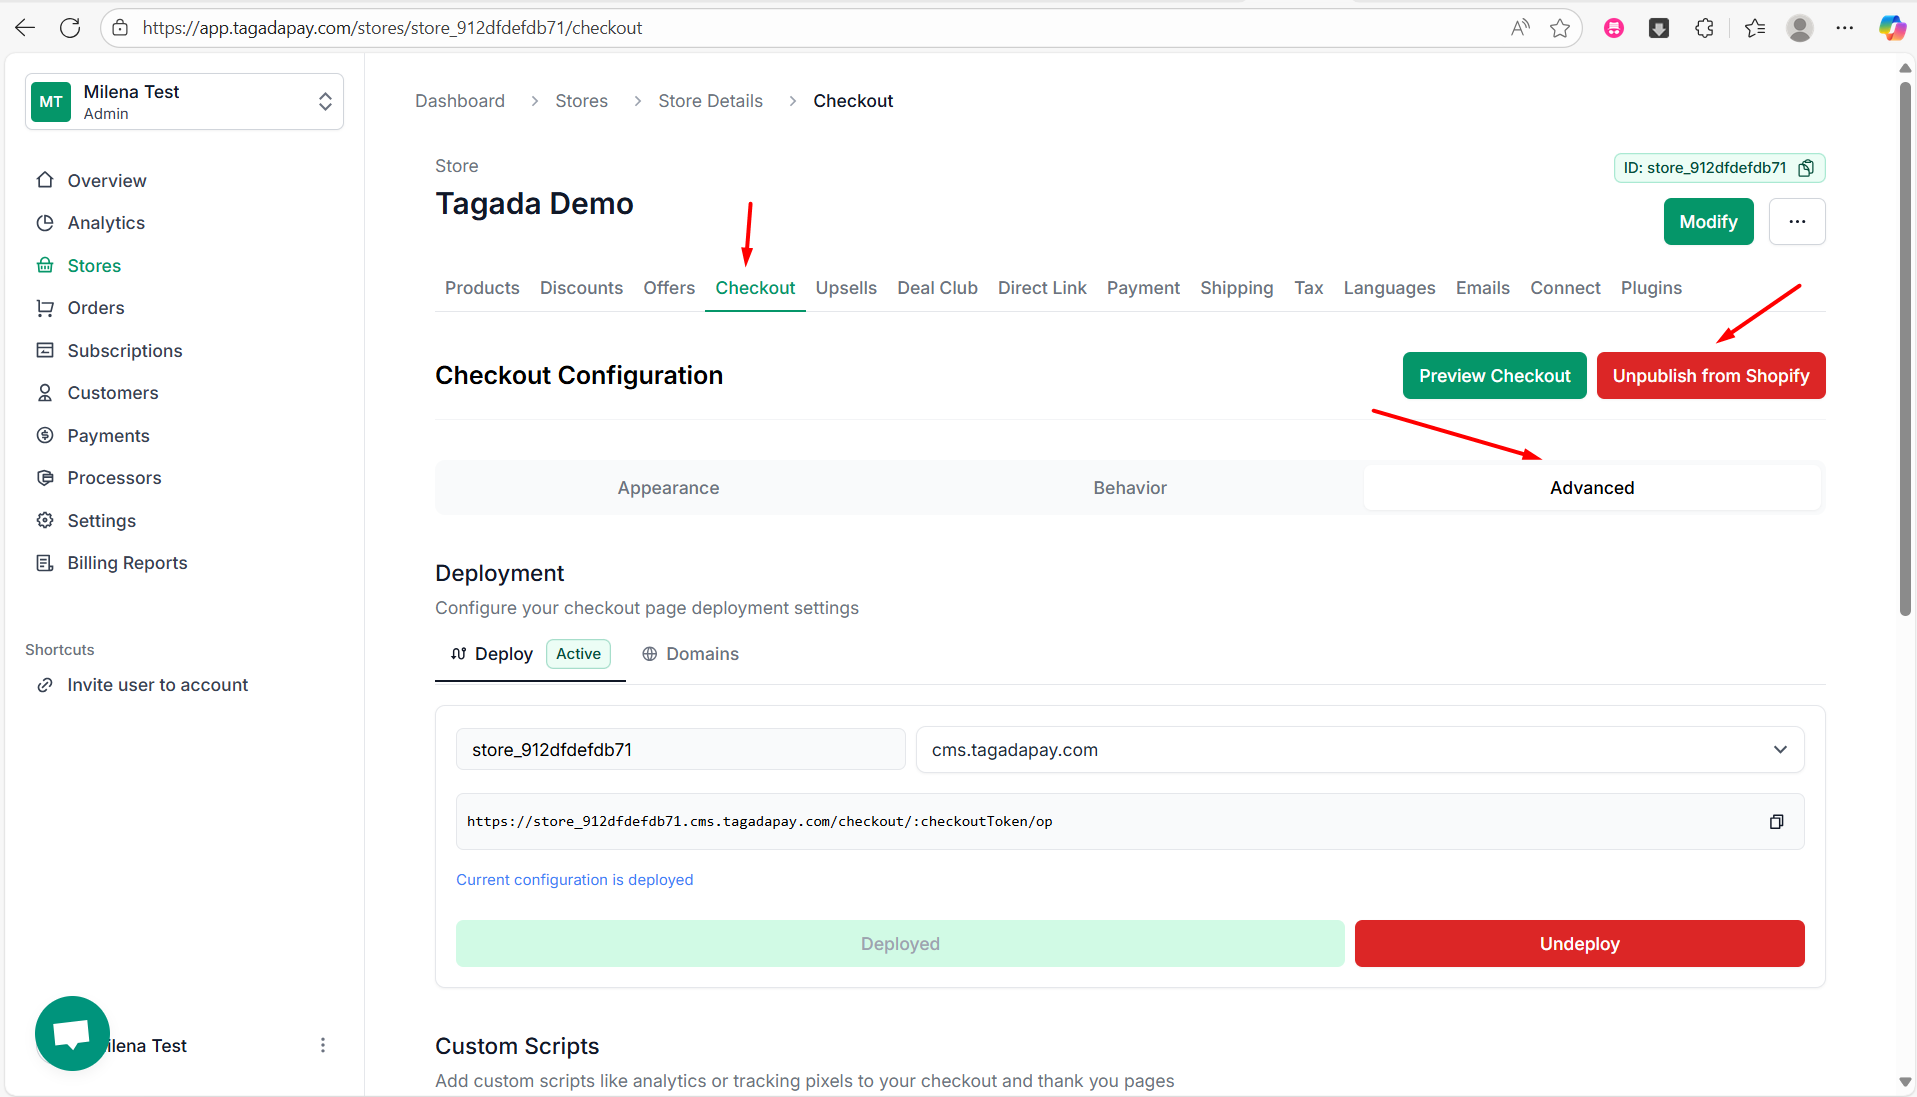Switch to the Domains sub-tab
Viewport: 1917px width, 1097px height.
[x=690, y=654]
